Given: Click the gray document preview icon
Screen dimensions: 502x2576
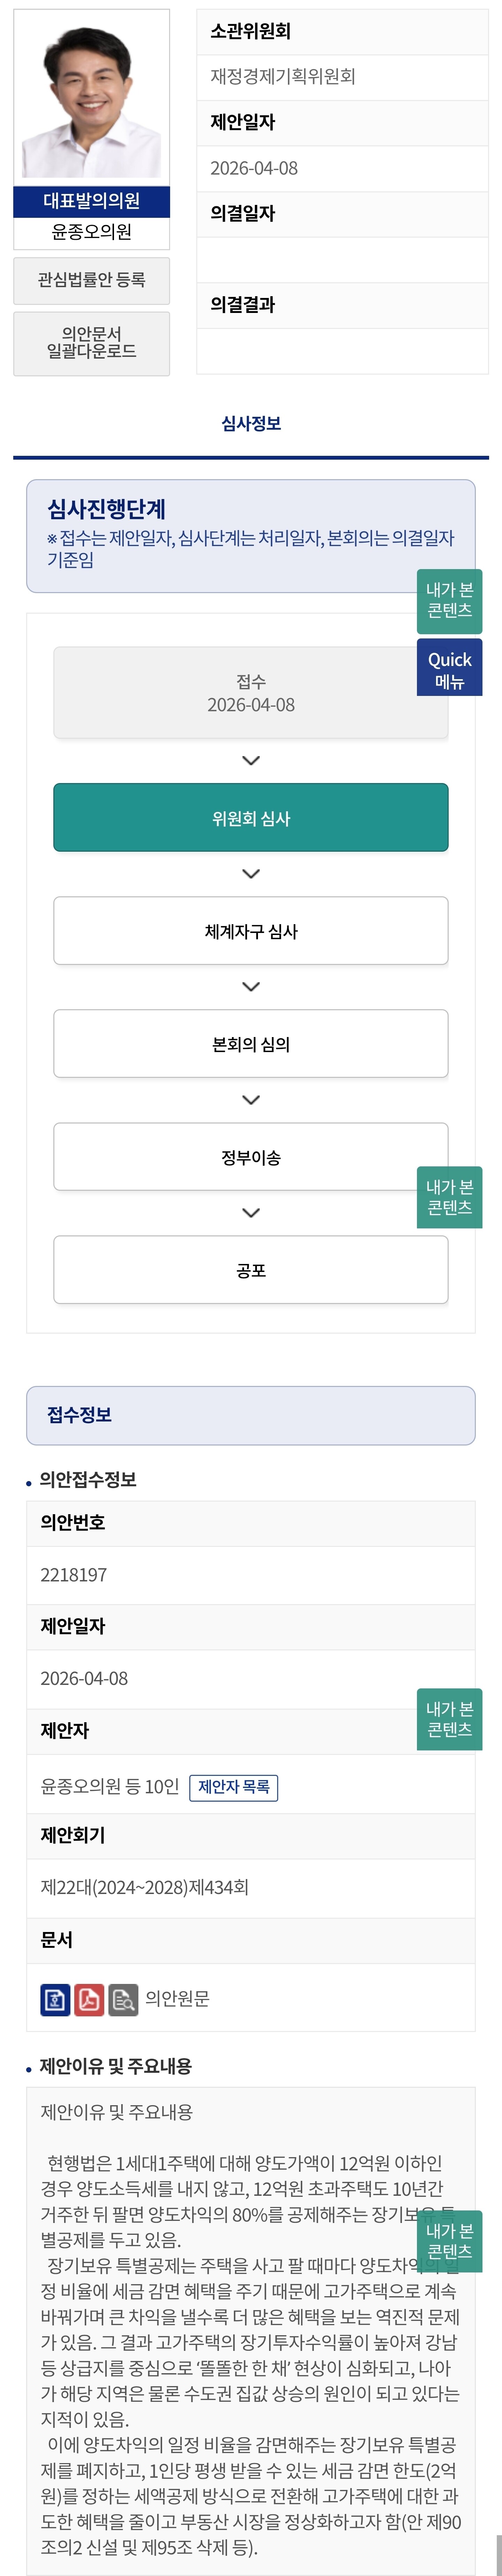Looking at the screenshot, I should tap(123, 1998).
